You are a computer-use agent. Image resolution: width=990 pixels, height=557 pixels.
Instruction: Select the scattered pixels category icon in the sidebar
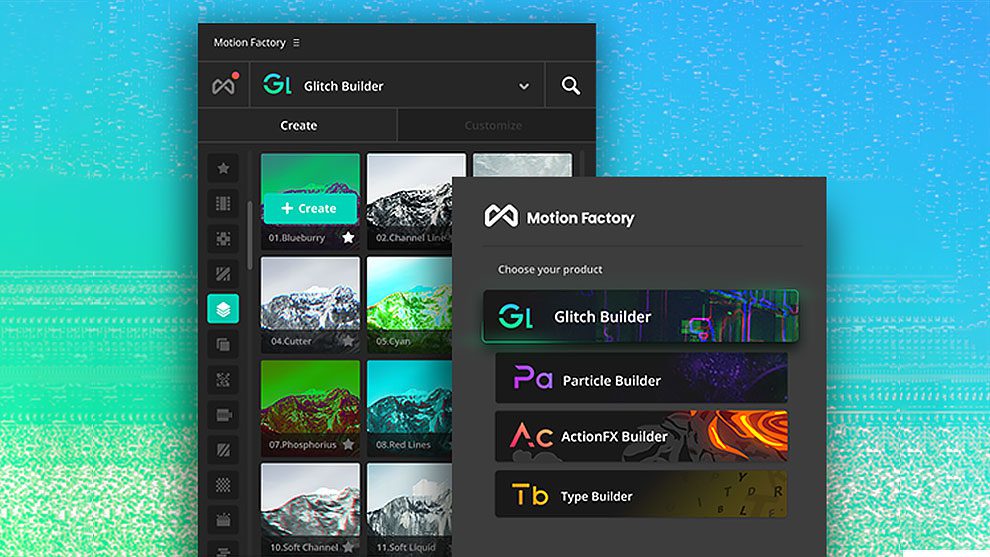223,380
